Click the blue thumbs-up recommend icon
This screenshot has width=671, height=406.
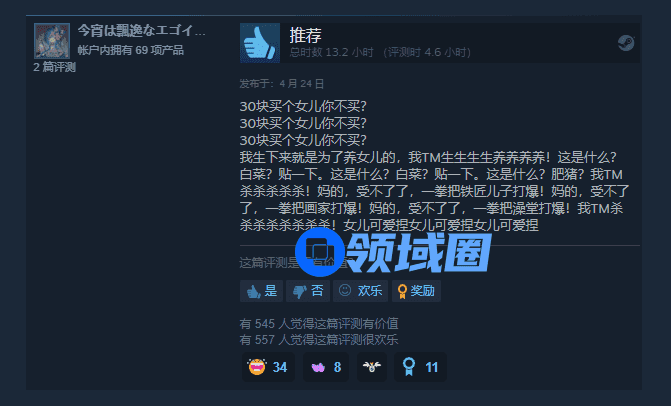coord(260,43)
